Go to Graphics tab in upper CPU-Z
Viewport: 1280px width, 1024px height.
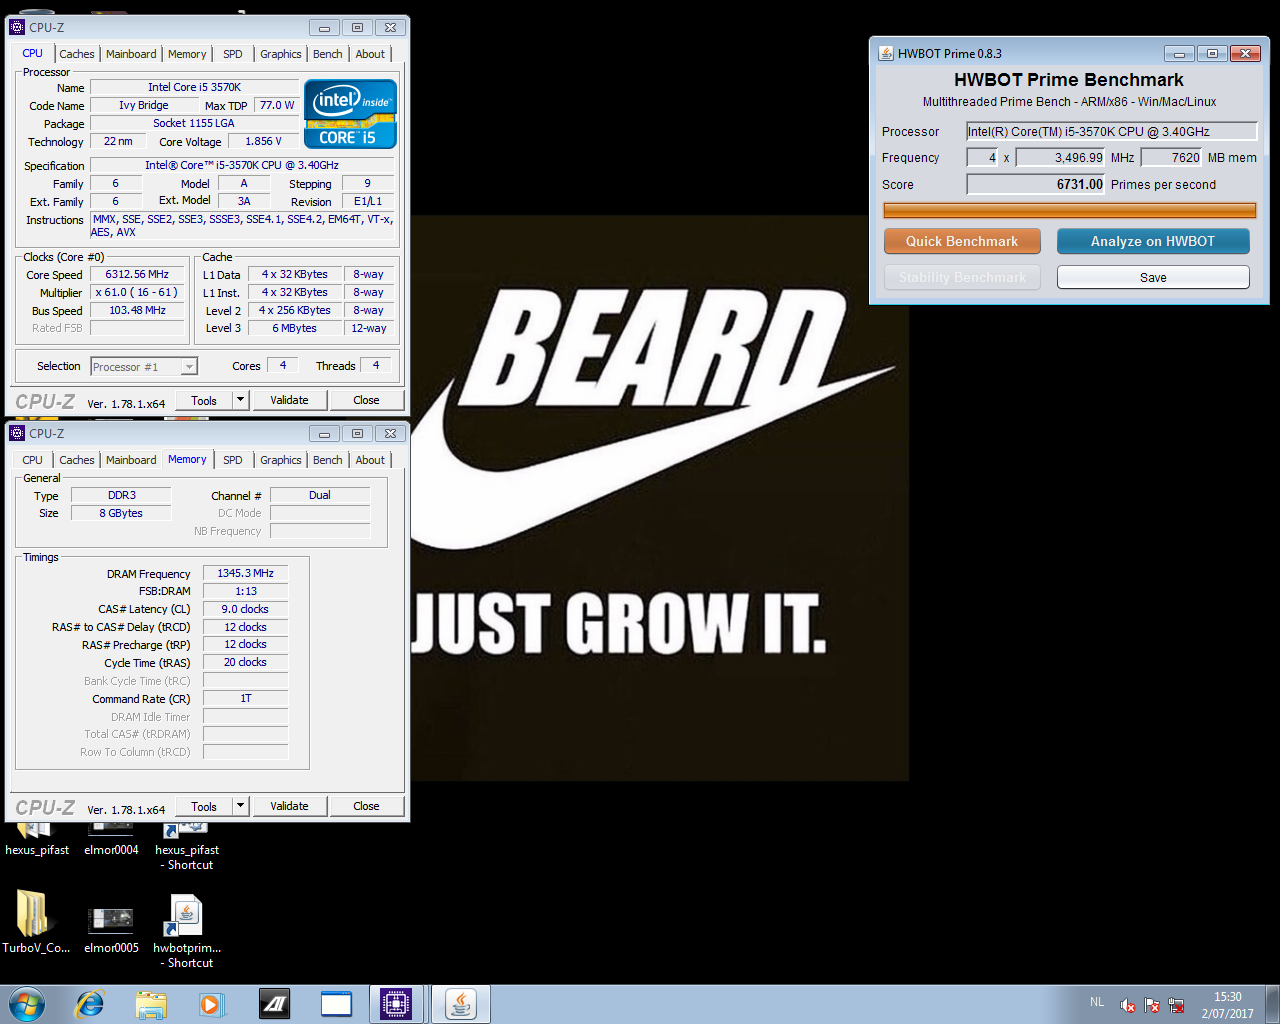[x=281, y=54]
